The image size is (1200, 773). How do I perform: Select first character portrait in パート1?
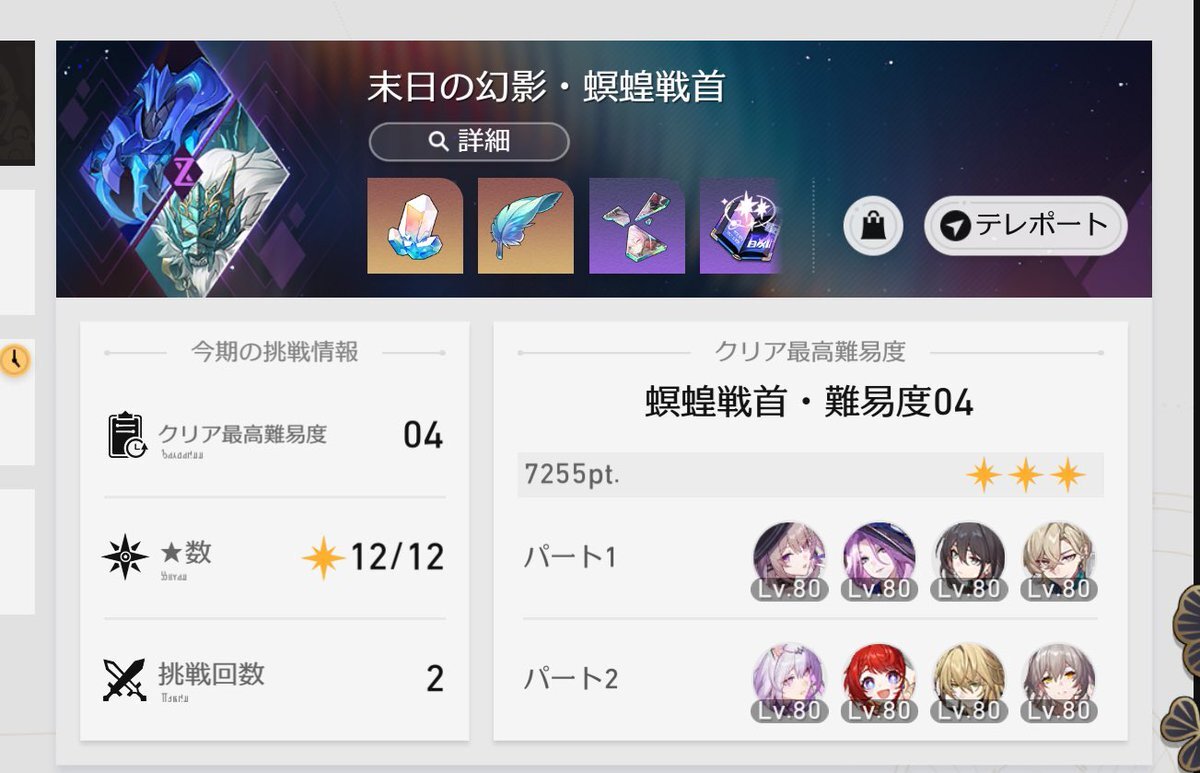click(788, 560)
